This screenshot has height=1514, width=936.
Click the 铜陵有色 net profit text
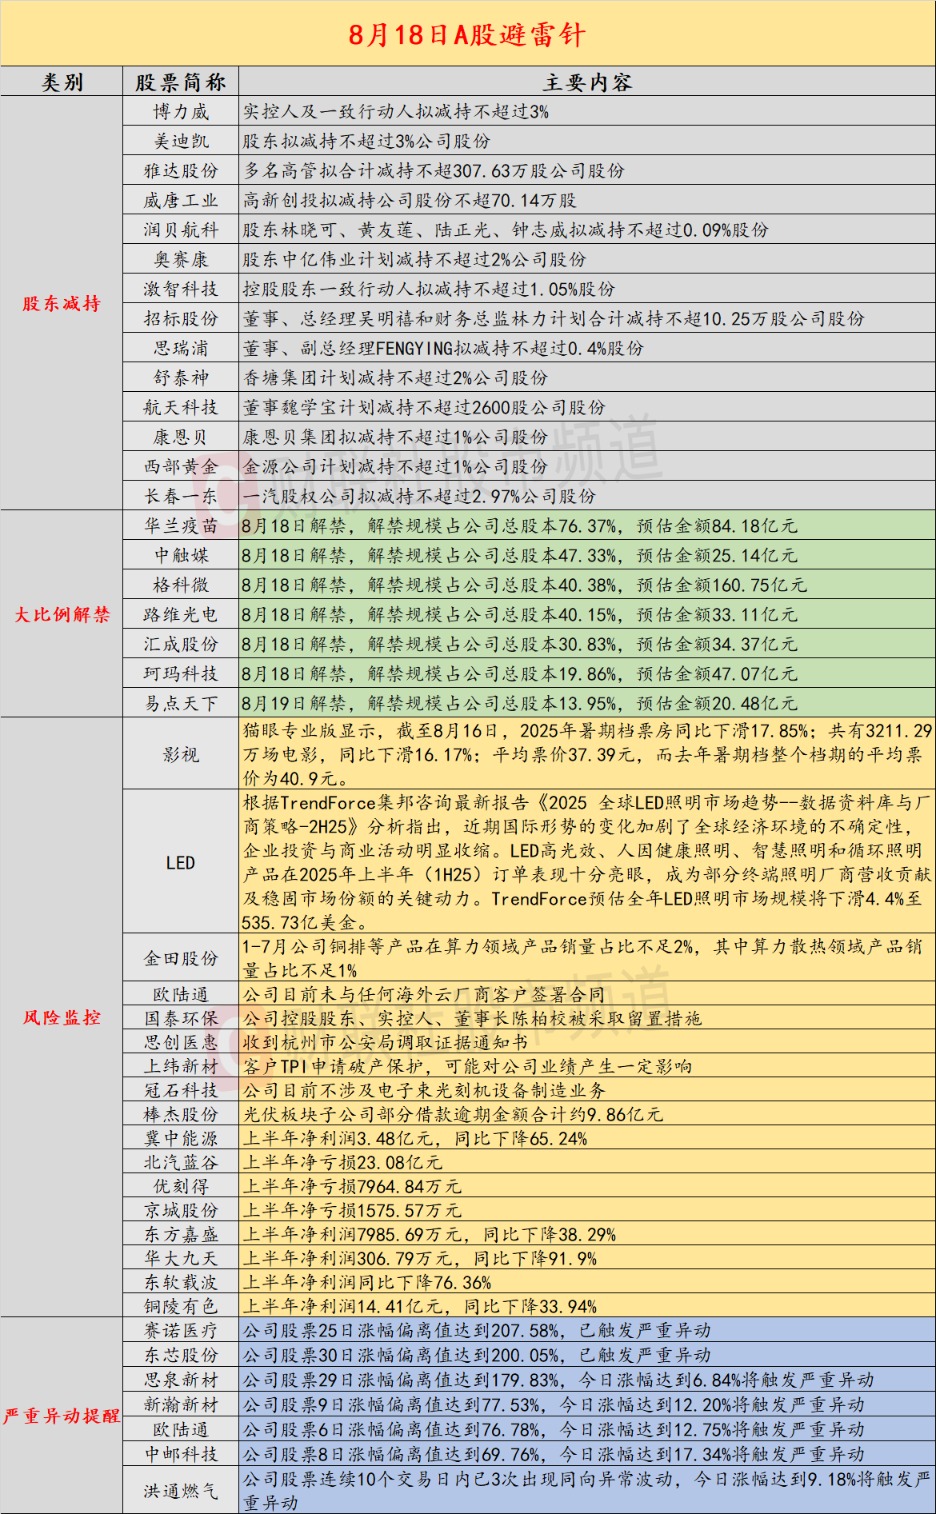click(420, 1306)
